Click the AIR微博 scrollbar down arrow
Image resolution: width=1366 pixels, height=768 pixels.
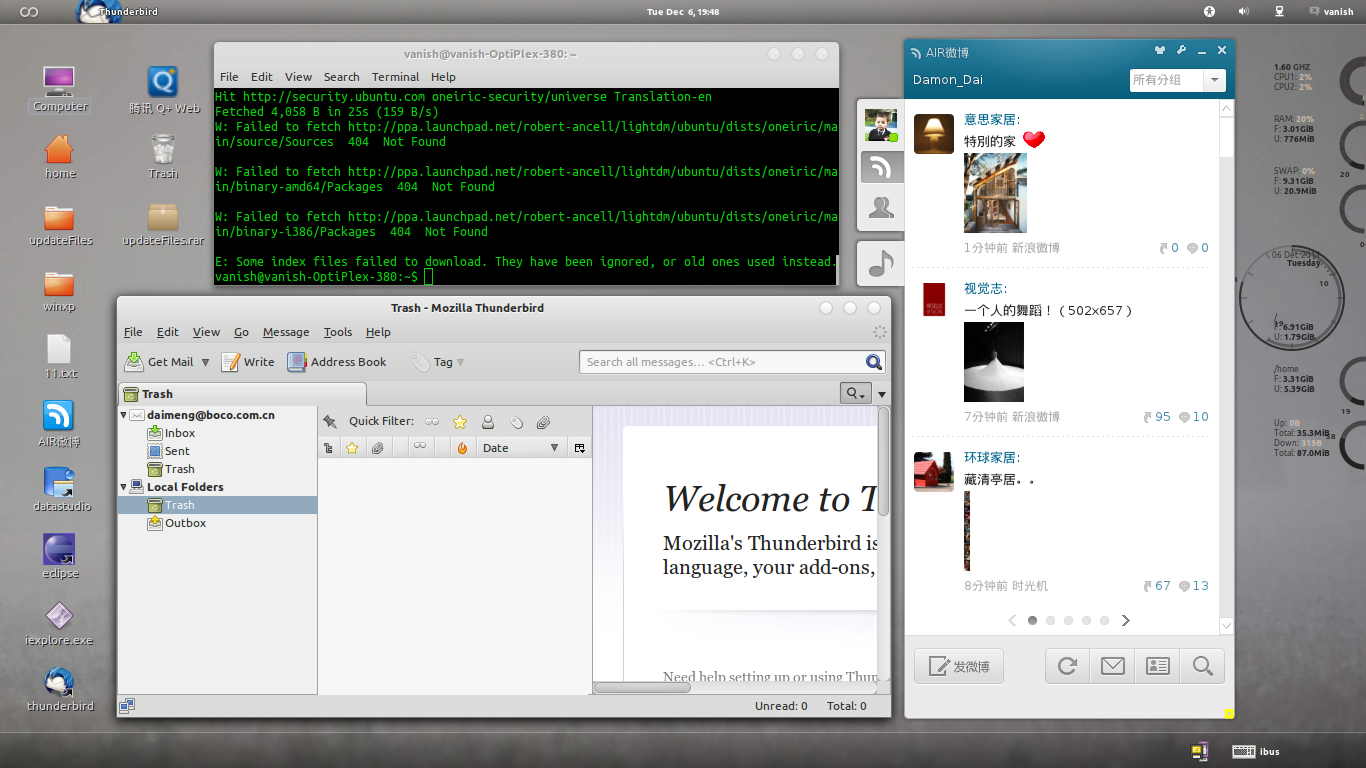[x=1227, y=627]
